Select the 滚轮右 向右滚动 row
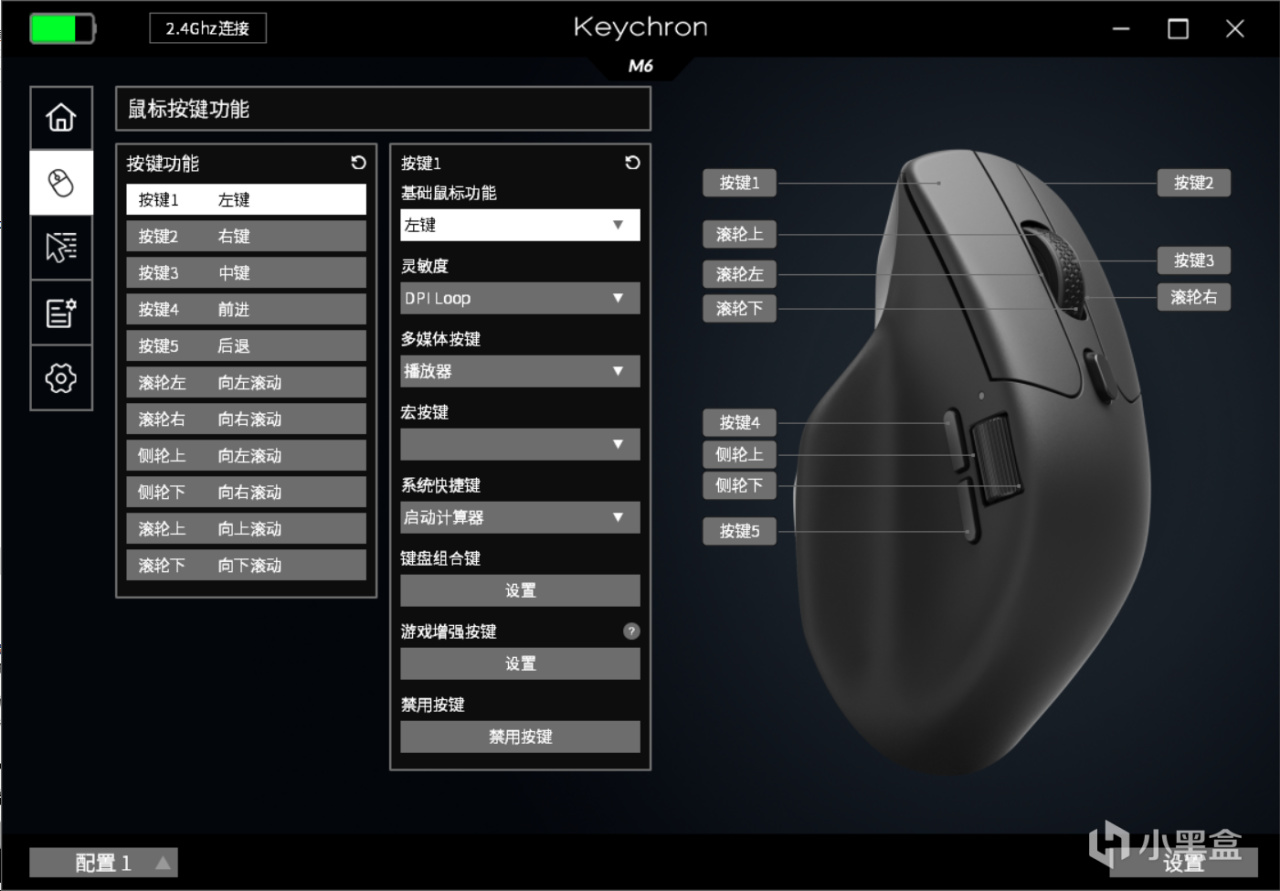The image size is (1280, 891). pos(246,419)
